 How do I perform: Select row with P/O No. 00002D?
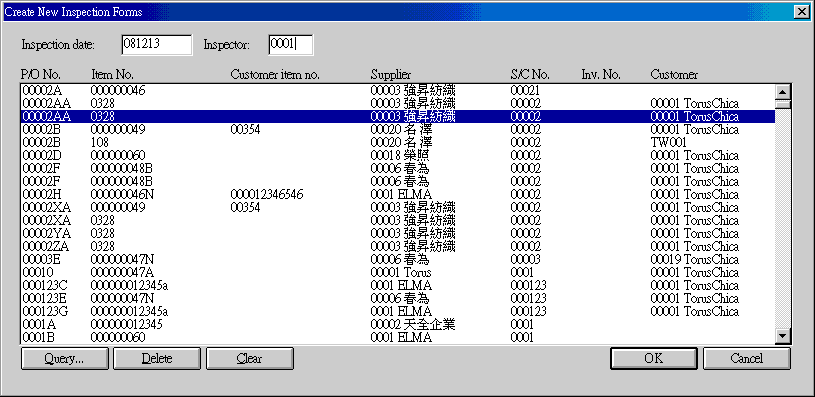tap(398, 155)
